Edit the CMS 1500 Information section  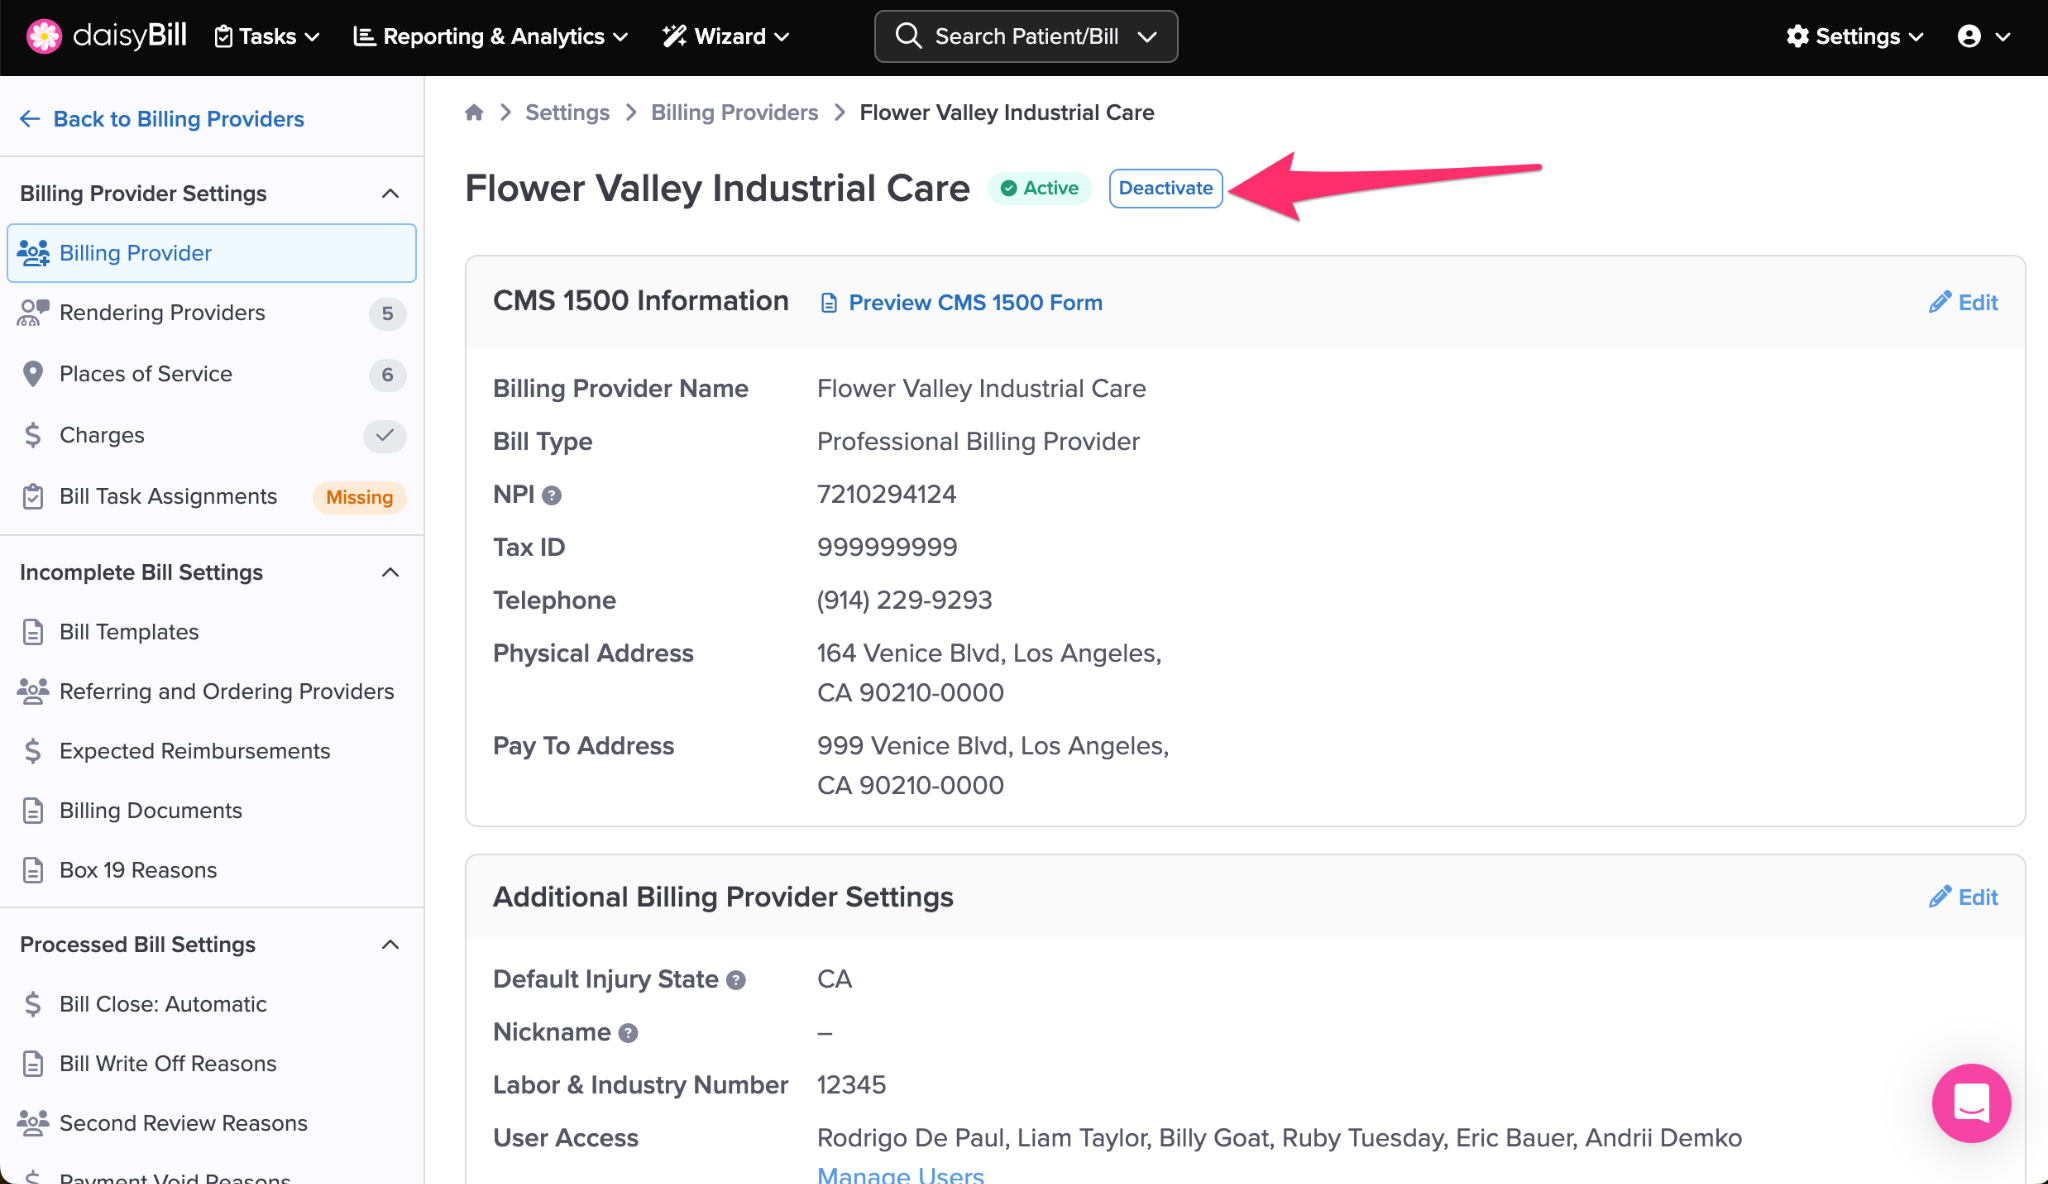[x=1963, y=302]
